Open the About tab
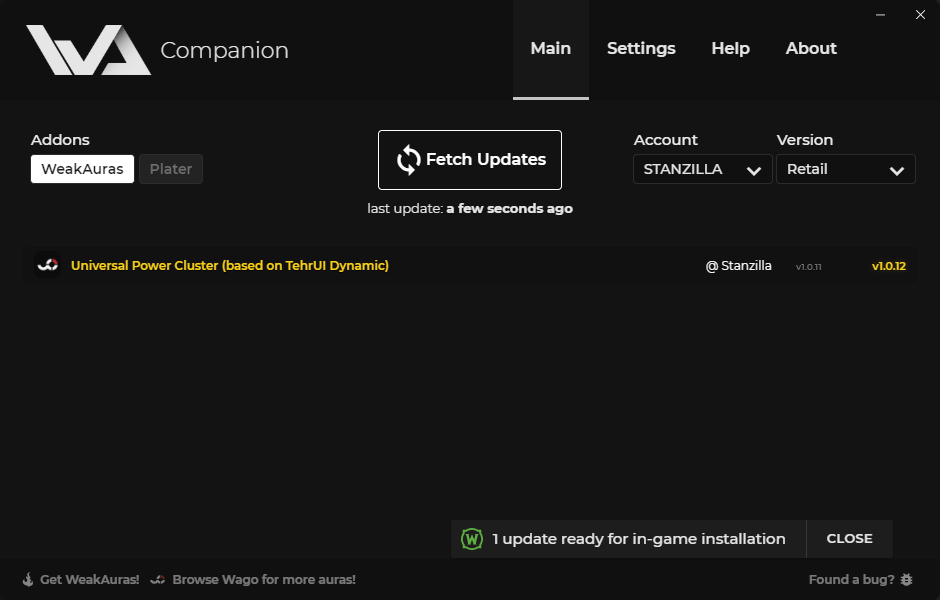Screen dimensions: 940x600 click(x=811, y=49)
